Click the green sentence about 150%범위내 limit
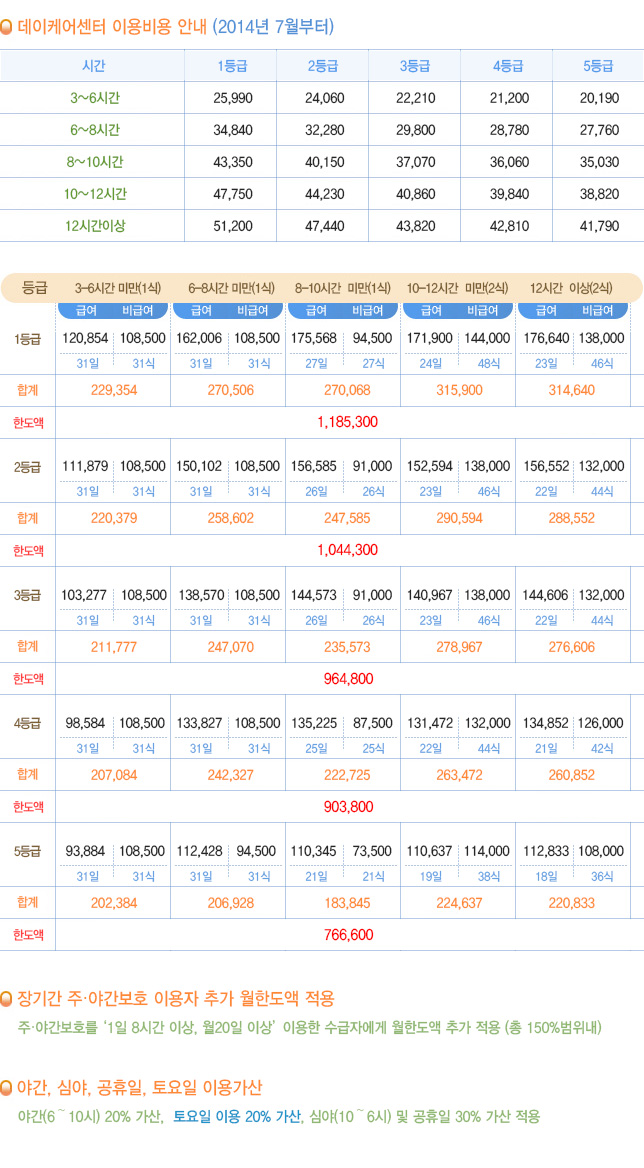This screenshot has height=1168, width=644. [309, 1028]
